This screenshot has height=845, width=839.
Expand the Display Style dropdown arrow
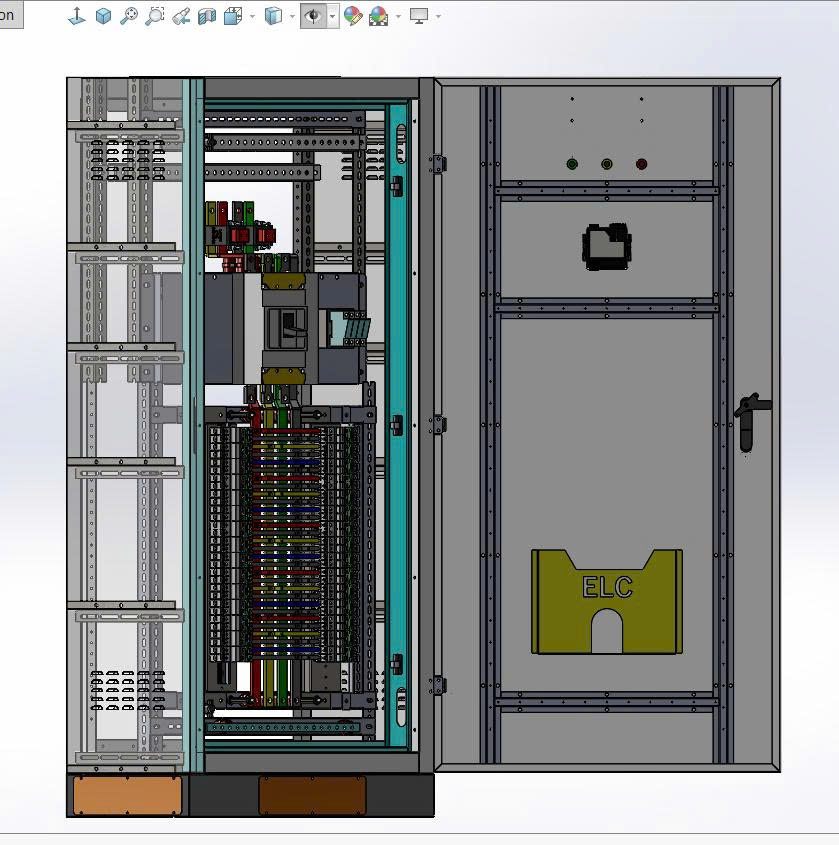(292, 14)
